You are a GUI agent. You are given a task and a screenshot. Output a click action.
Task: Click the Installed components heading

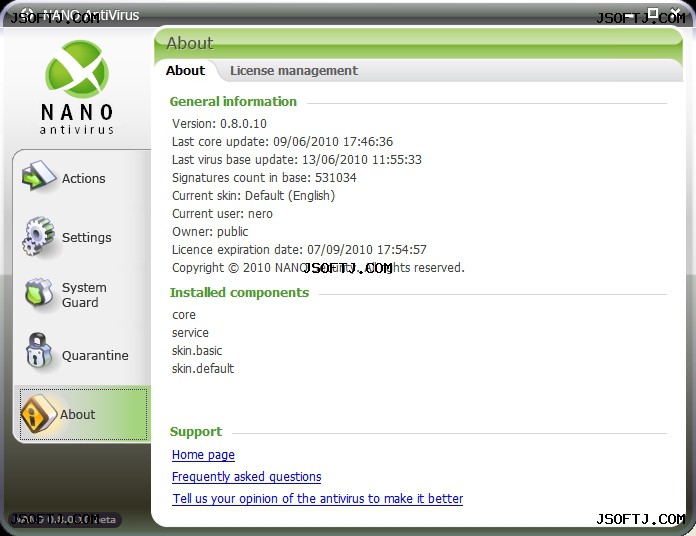(x=239, y=293)
